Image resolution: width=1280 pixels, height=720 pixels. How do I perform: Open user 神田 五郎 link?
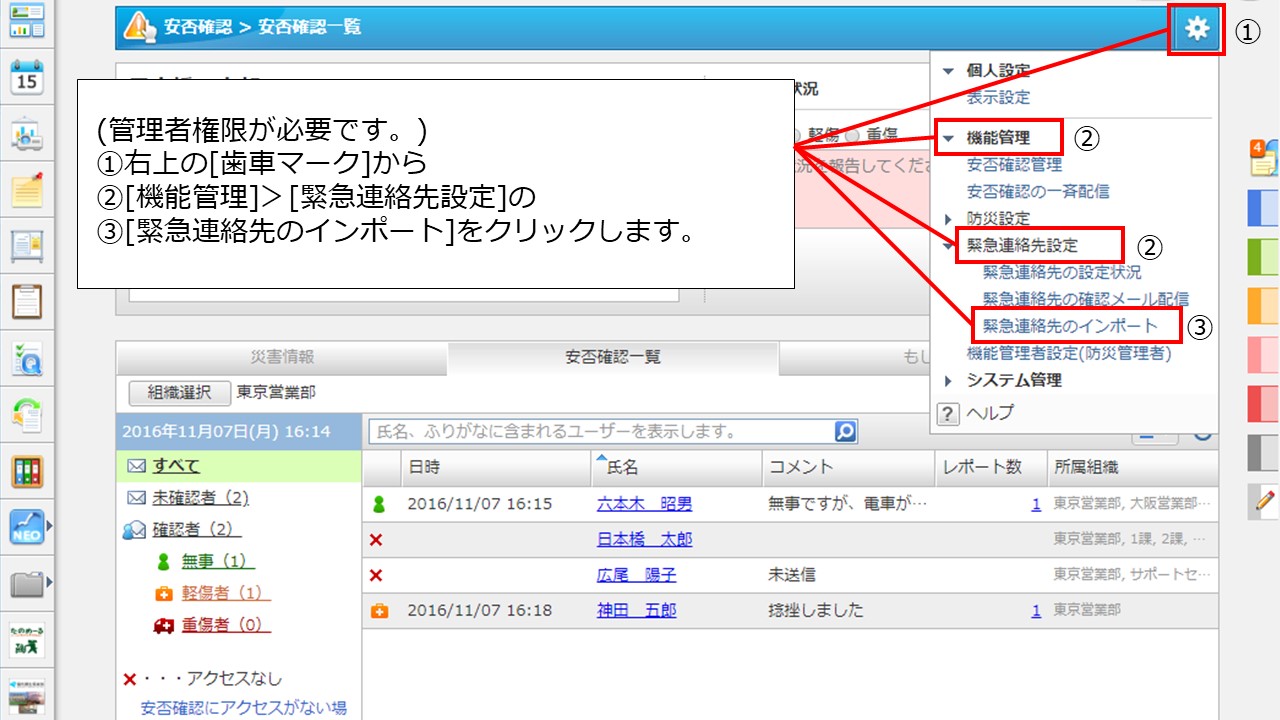(x=636, y=610)
